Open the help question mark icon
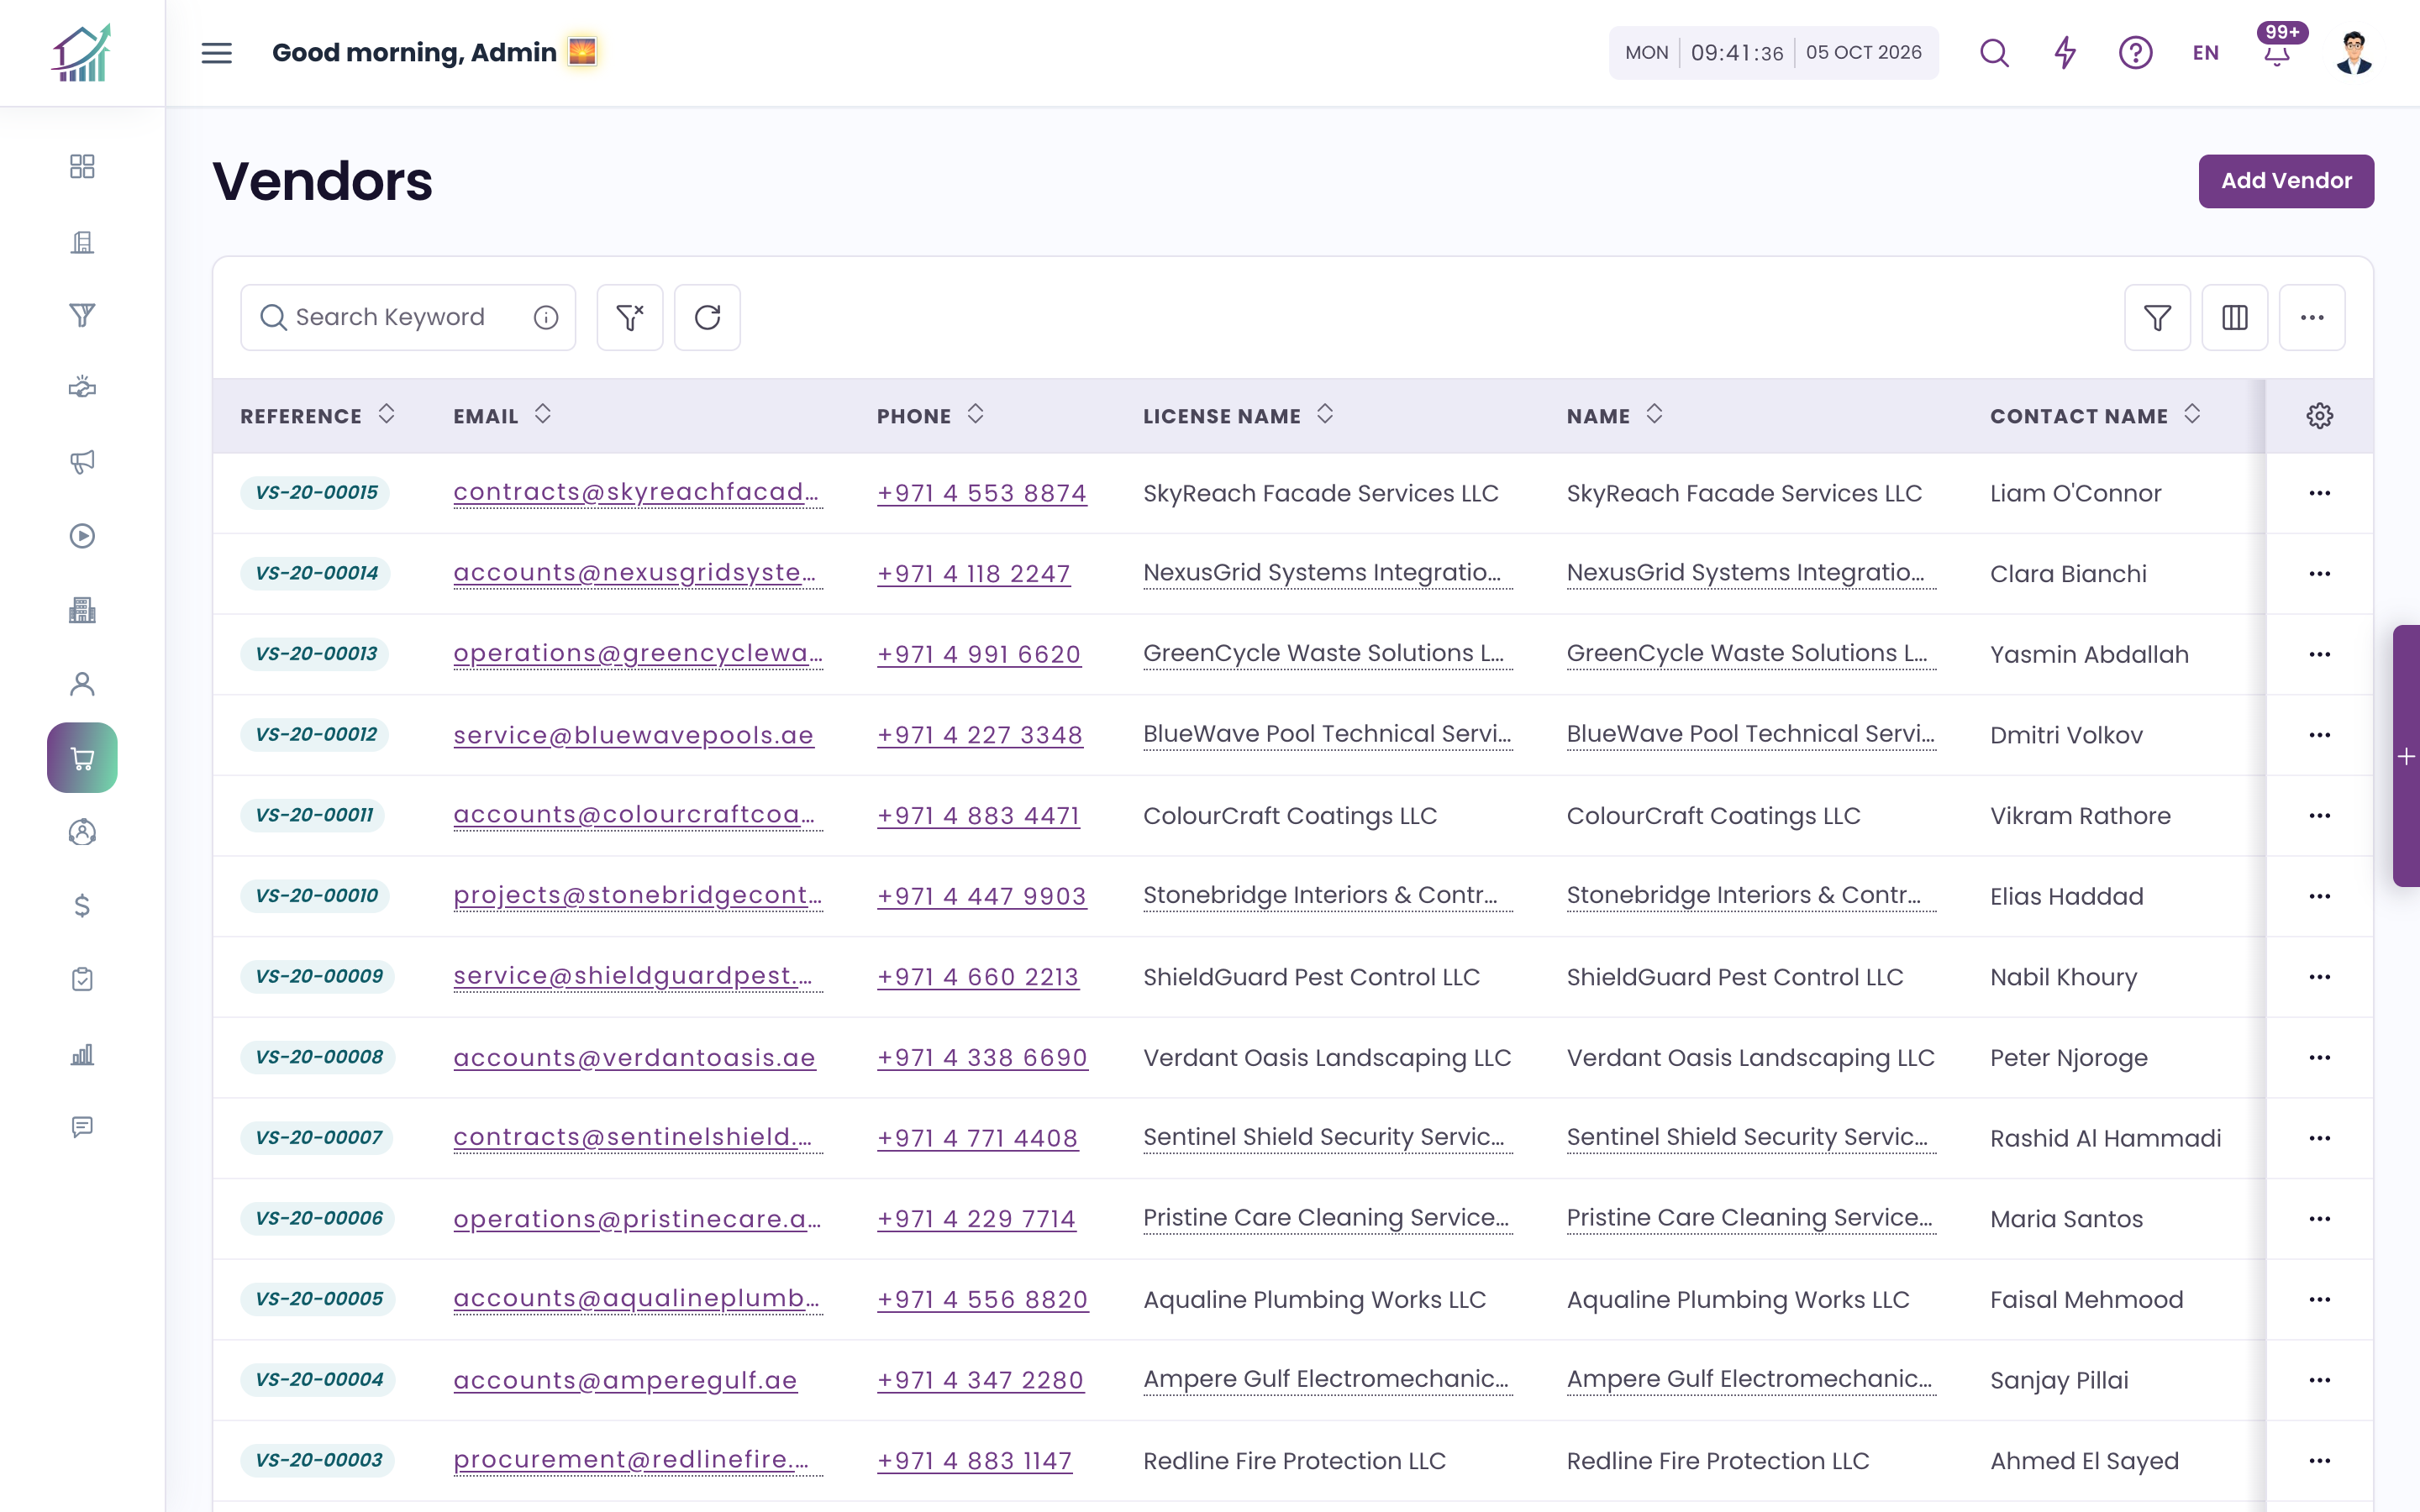The width and height of the screenshot is (2420, 1512). [2135, 53]
